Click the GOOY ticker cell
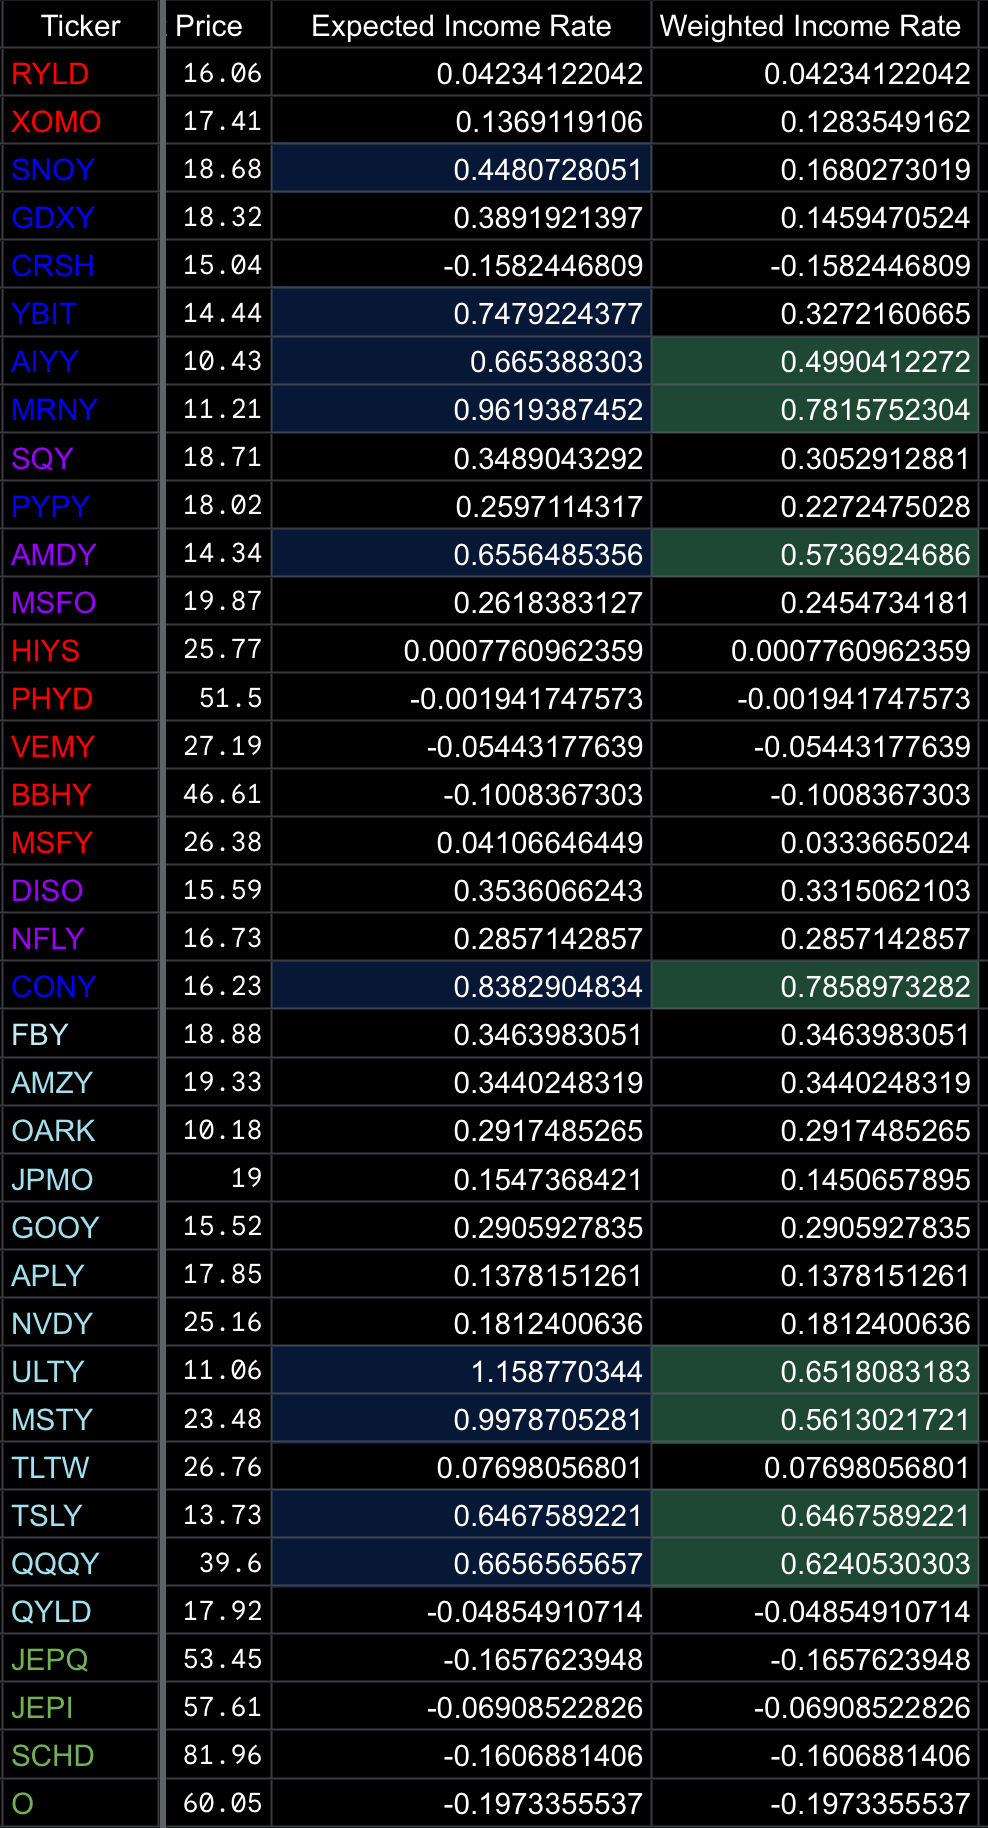The width and height of the screenshot is (988, 1828). pos(80,1227)
